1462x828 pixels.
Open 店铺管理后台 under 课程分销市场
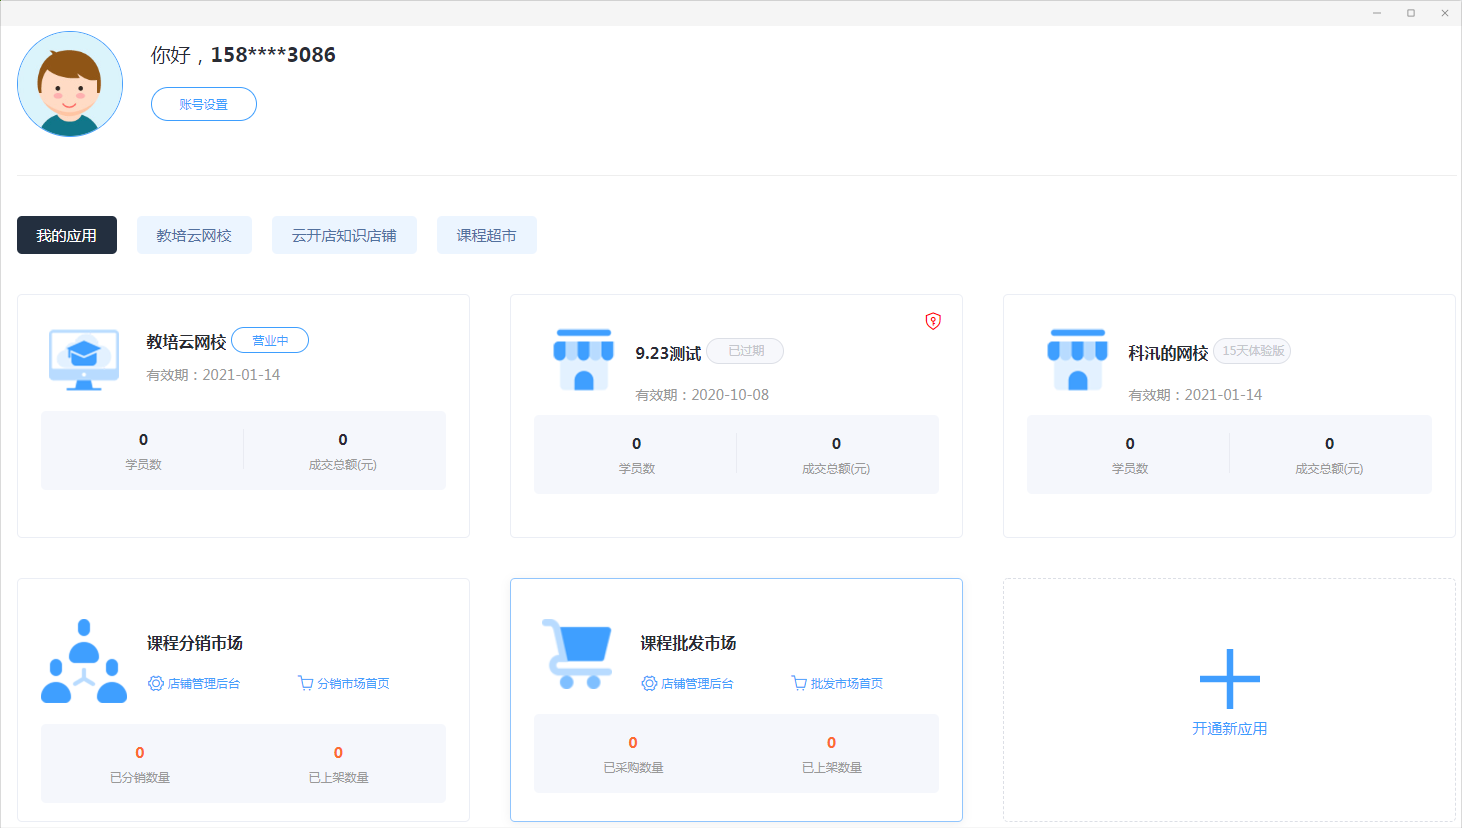click(194, 684)
